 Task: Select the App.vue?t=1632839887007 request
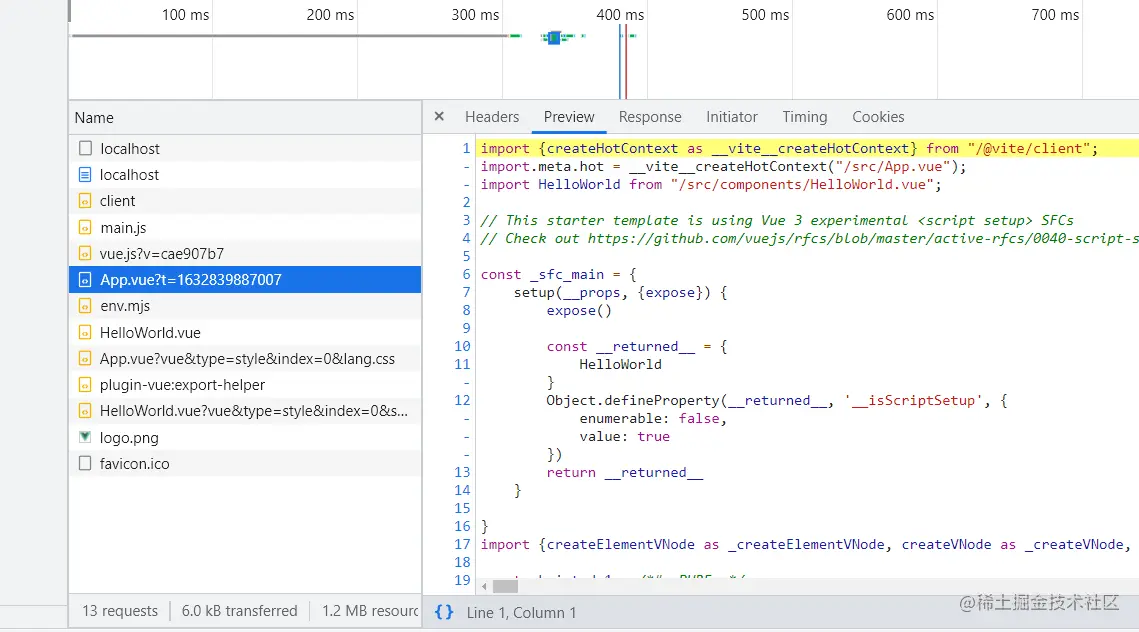tap(246, 280)
